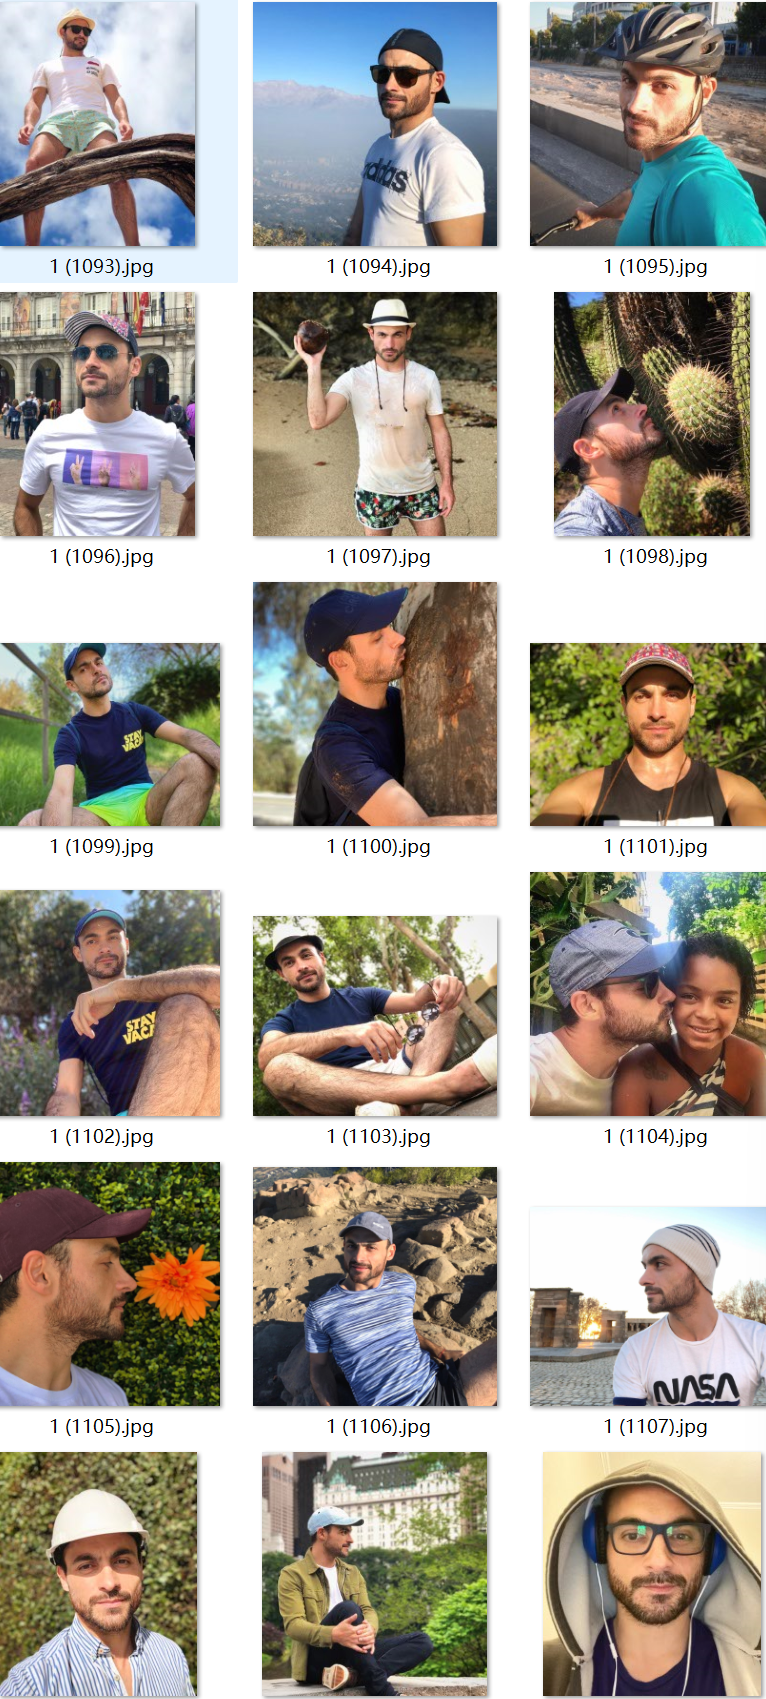Click the yellow shorts photo 1 (1099).jpg

[110, 734]
